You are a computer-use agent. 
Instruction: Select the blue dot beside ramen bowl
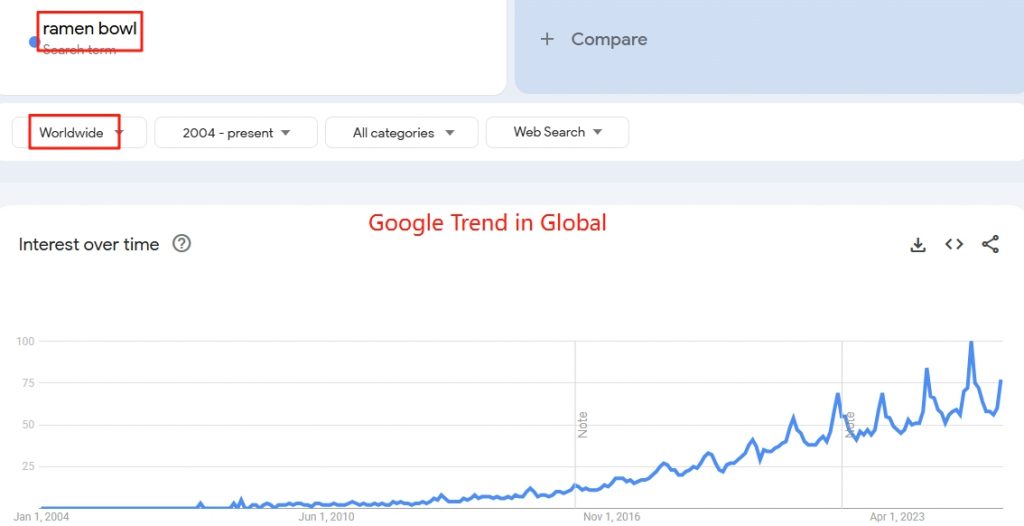(34, 42)
